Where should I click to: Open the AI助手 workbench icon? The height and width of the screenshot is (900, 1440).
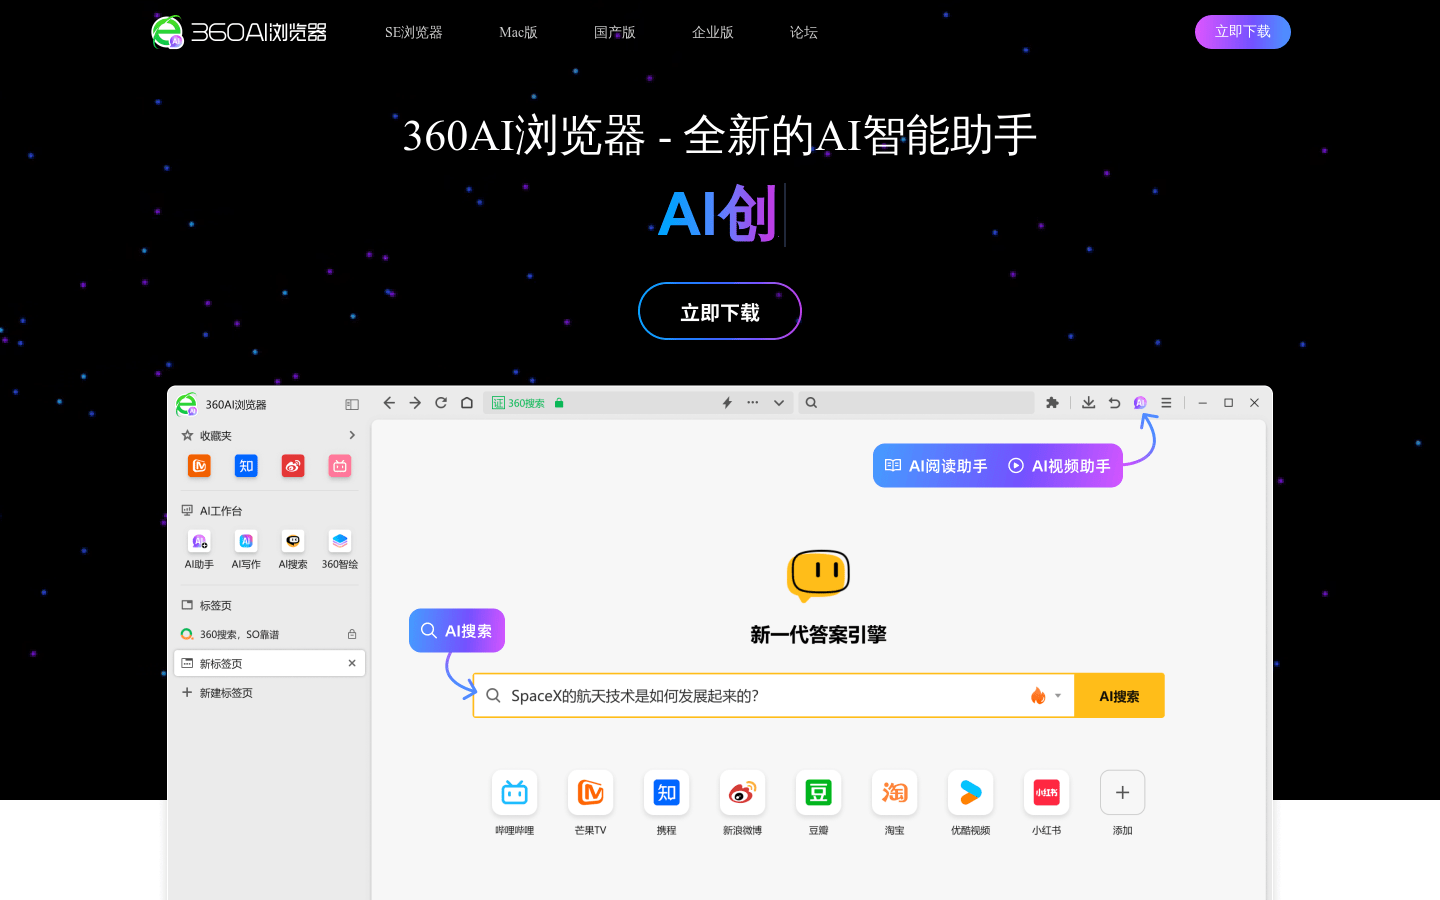pos(199,542)
